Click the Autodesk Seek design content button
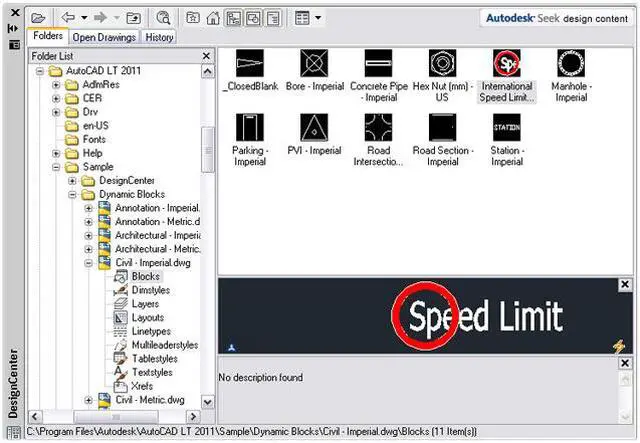The width and height of the screenshot is (640, 443). pos(557,17)
